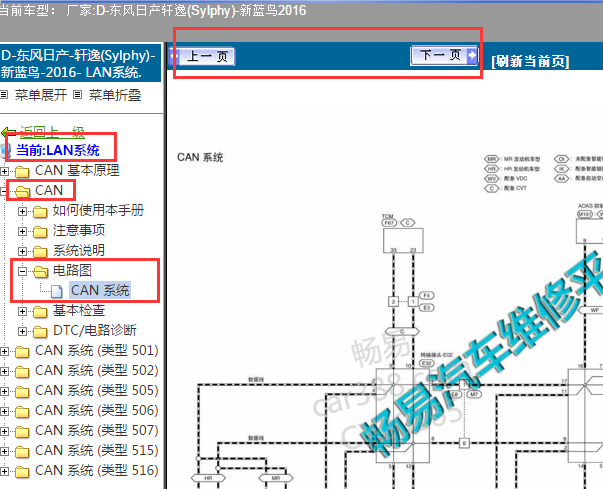The image size is (603, 489).
Task: Expand the DTC/电路诊断 node
Action: click(x=22, y=331)
